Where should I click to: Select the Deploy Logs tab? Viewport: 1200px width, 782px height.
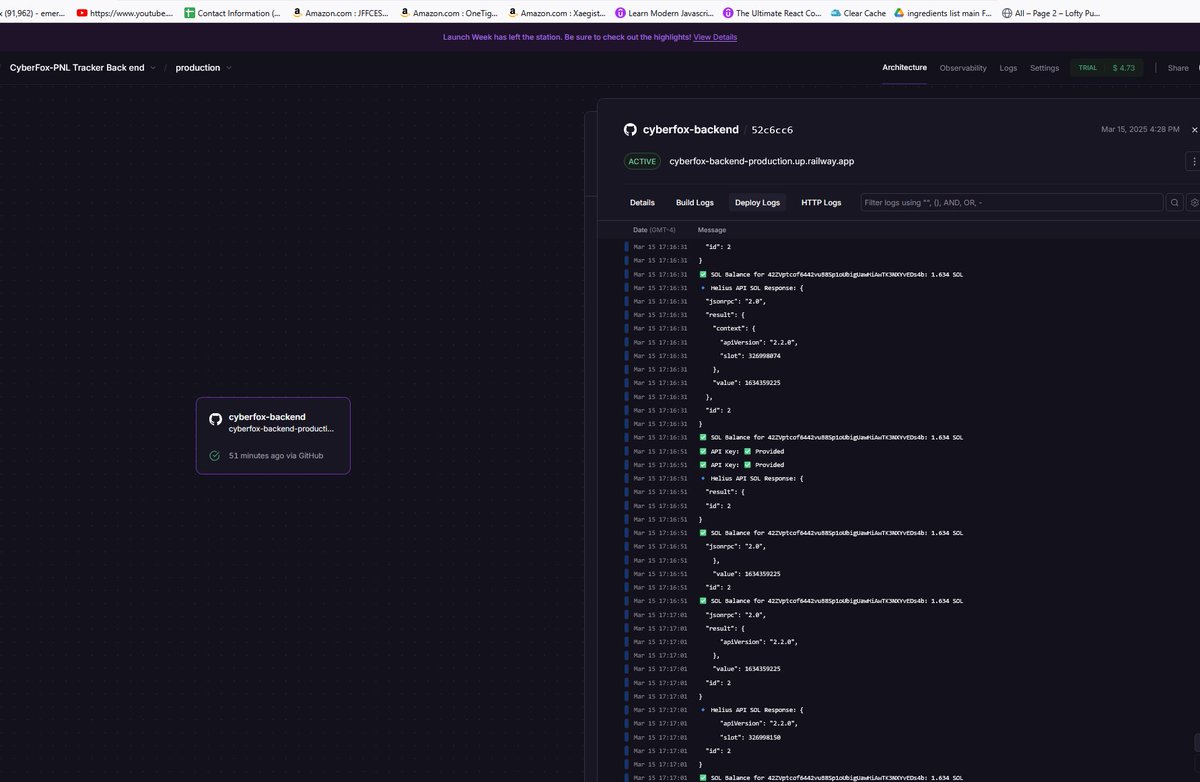tap(757, 202)
